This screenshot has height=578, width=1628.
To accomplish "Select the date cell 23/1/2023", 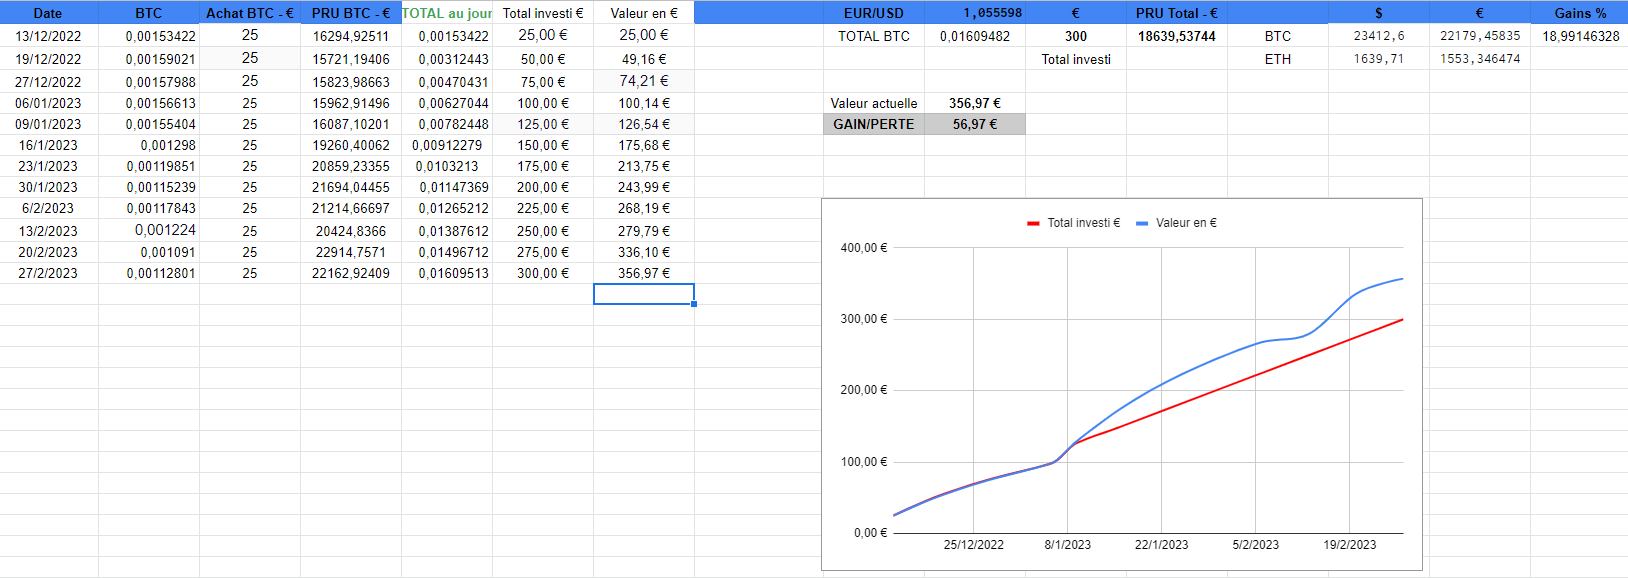I will tap(49, 166).
